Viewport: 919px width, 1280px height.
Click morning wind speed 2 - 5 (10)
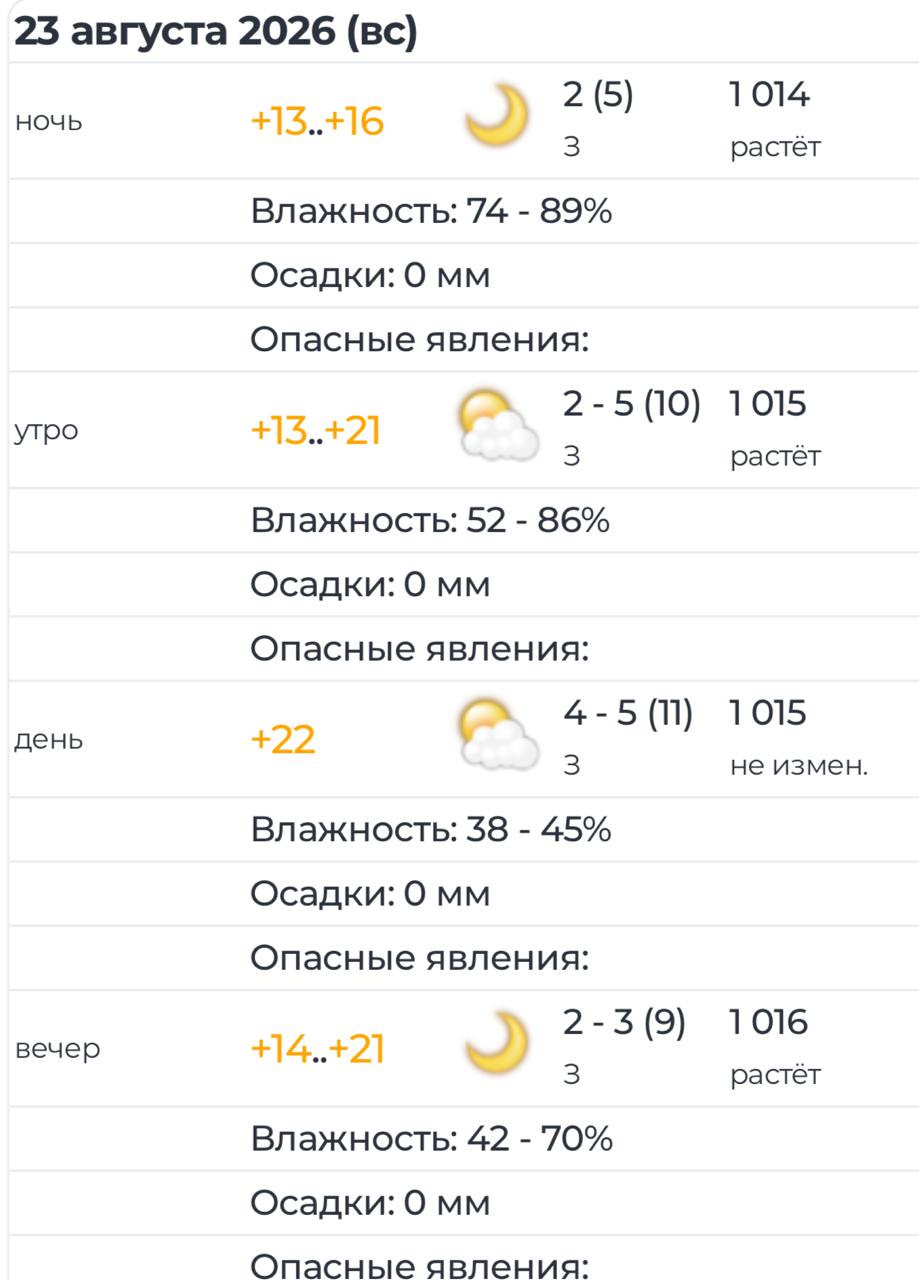[x=632, y=405]
